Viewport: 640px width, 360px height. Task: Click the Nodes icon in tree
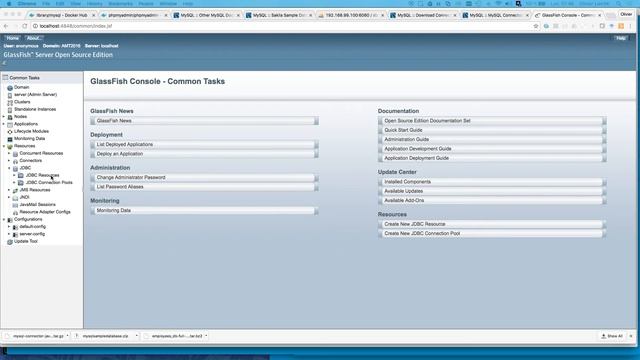point(10,117)
